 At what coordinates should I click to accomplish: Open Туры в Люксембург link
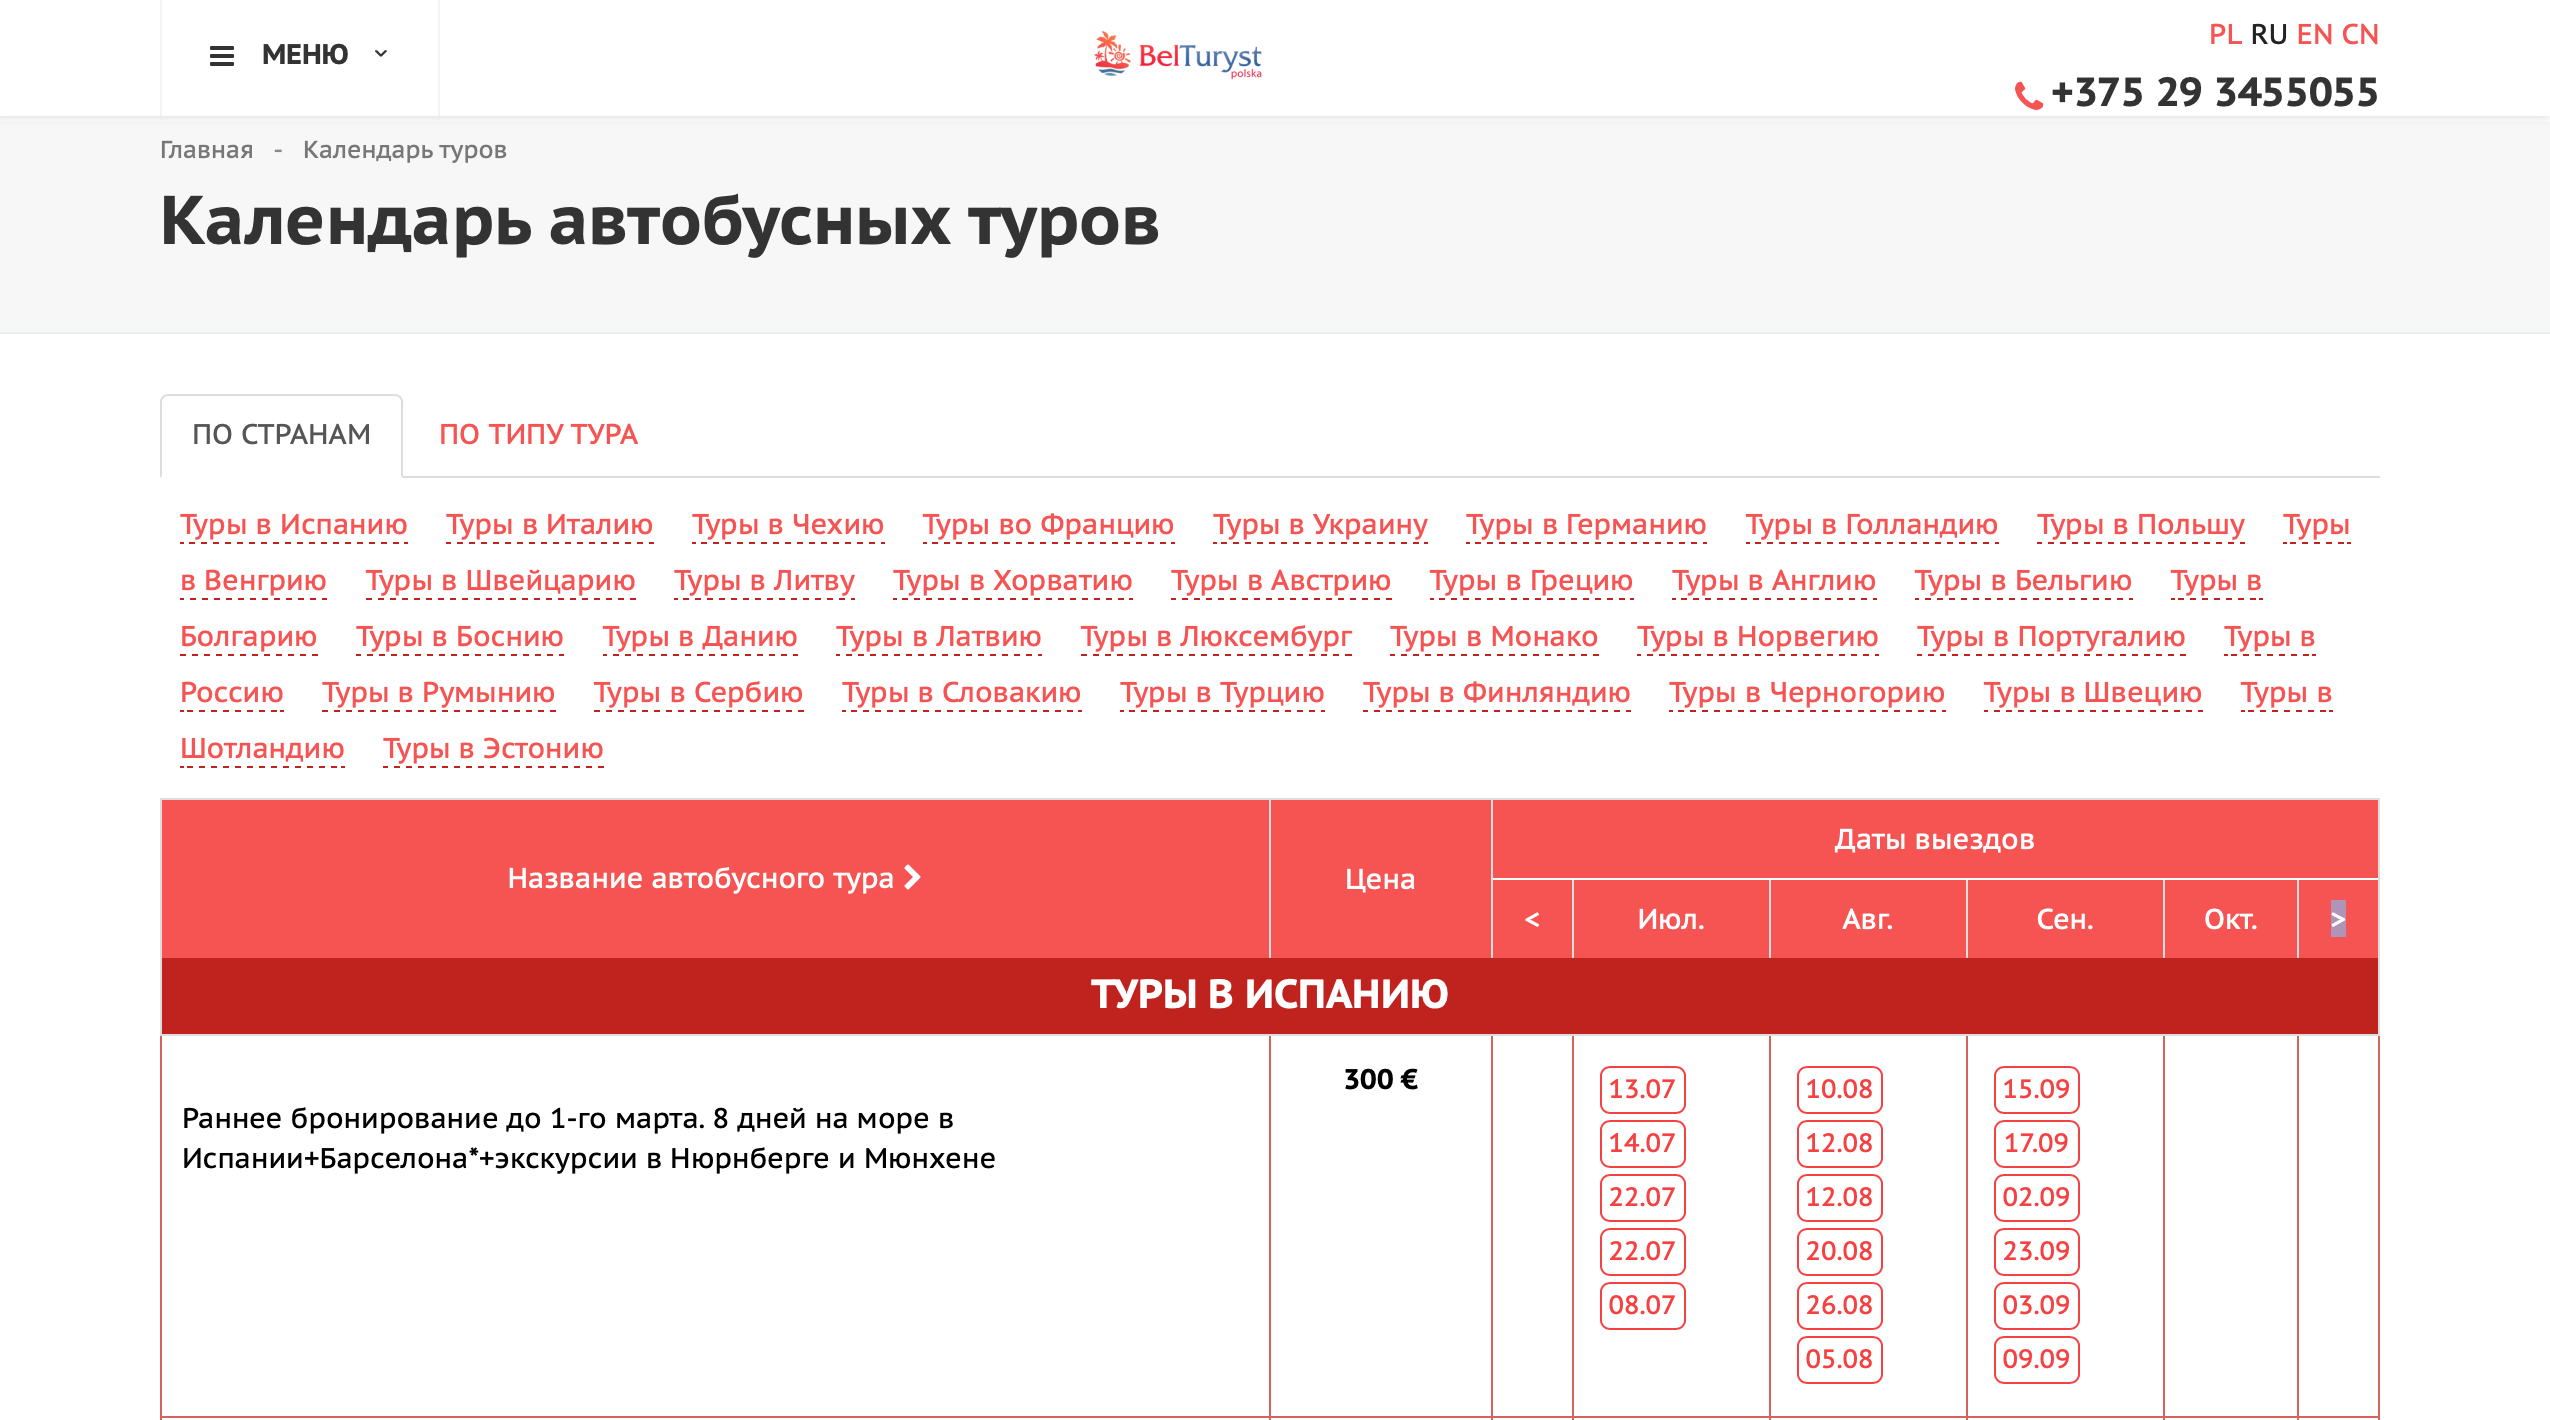[1216, 636]
